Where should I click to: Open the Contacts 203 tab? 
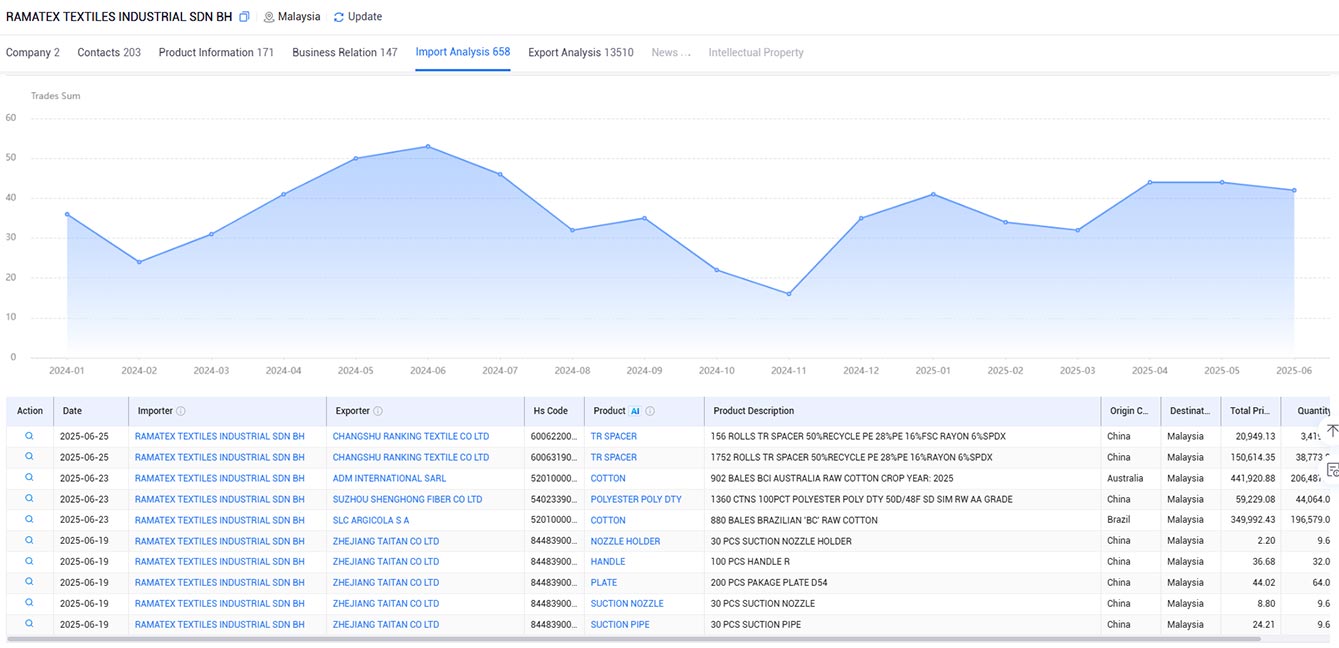(x=109, y=52)
